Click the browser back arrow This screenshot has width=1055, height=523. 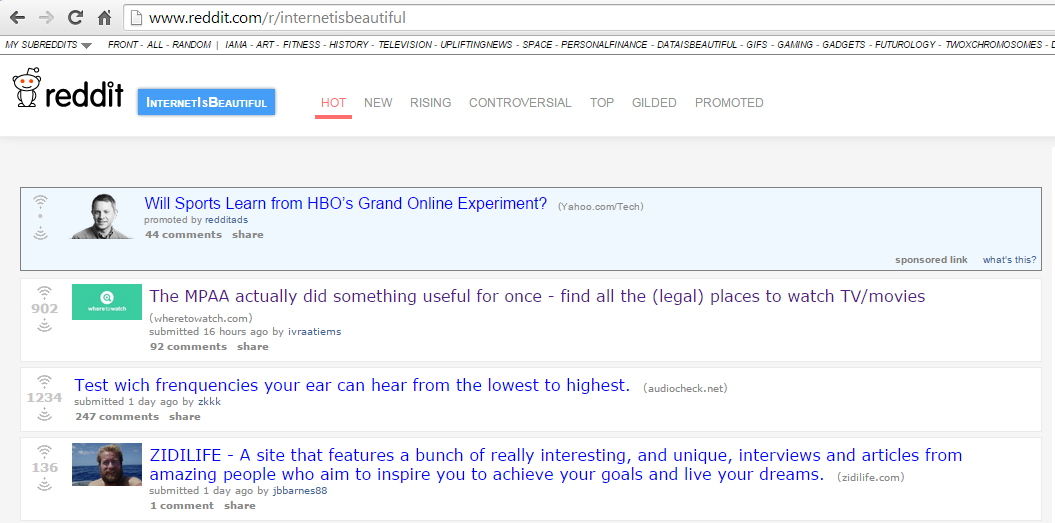(17, 18)
